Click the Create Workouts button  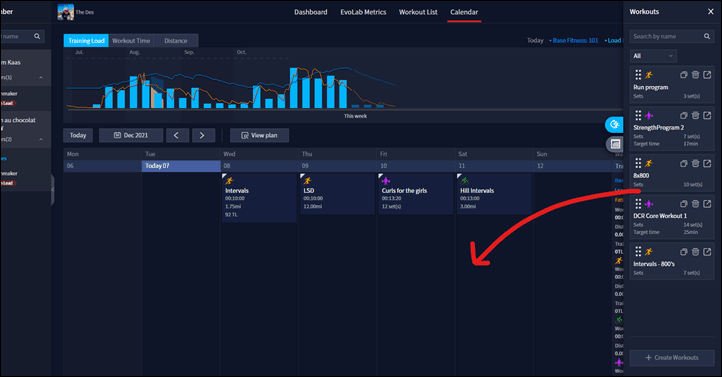coord(672,358)
